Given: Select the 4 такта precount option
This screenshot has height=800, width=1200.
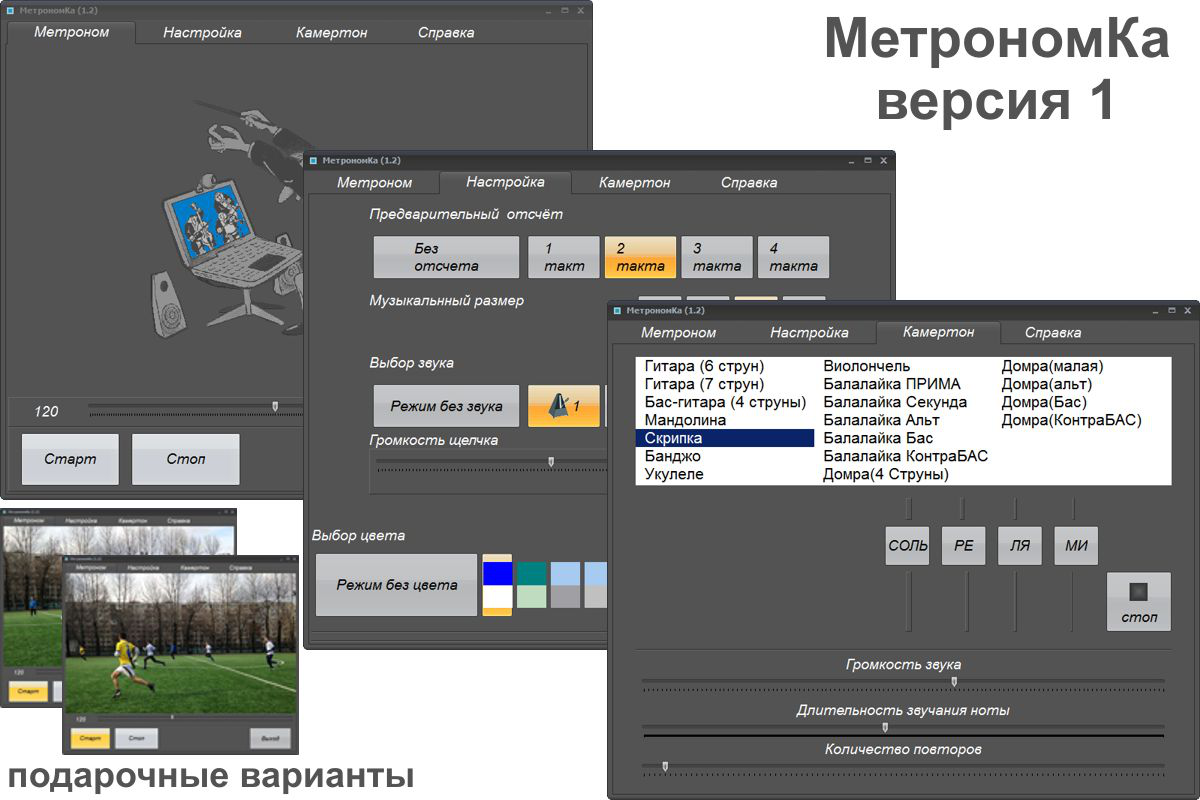Looking at the screenshot, I should click(x=793, y=257).
